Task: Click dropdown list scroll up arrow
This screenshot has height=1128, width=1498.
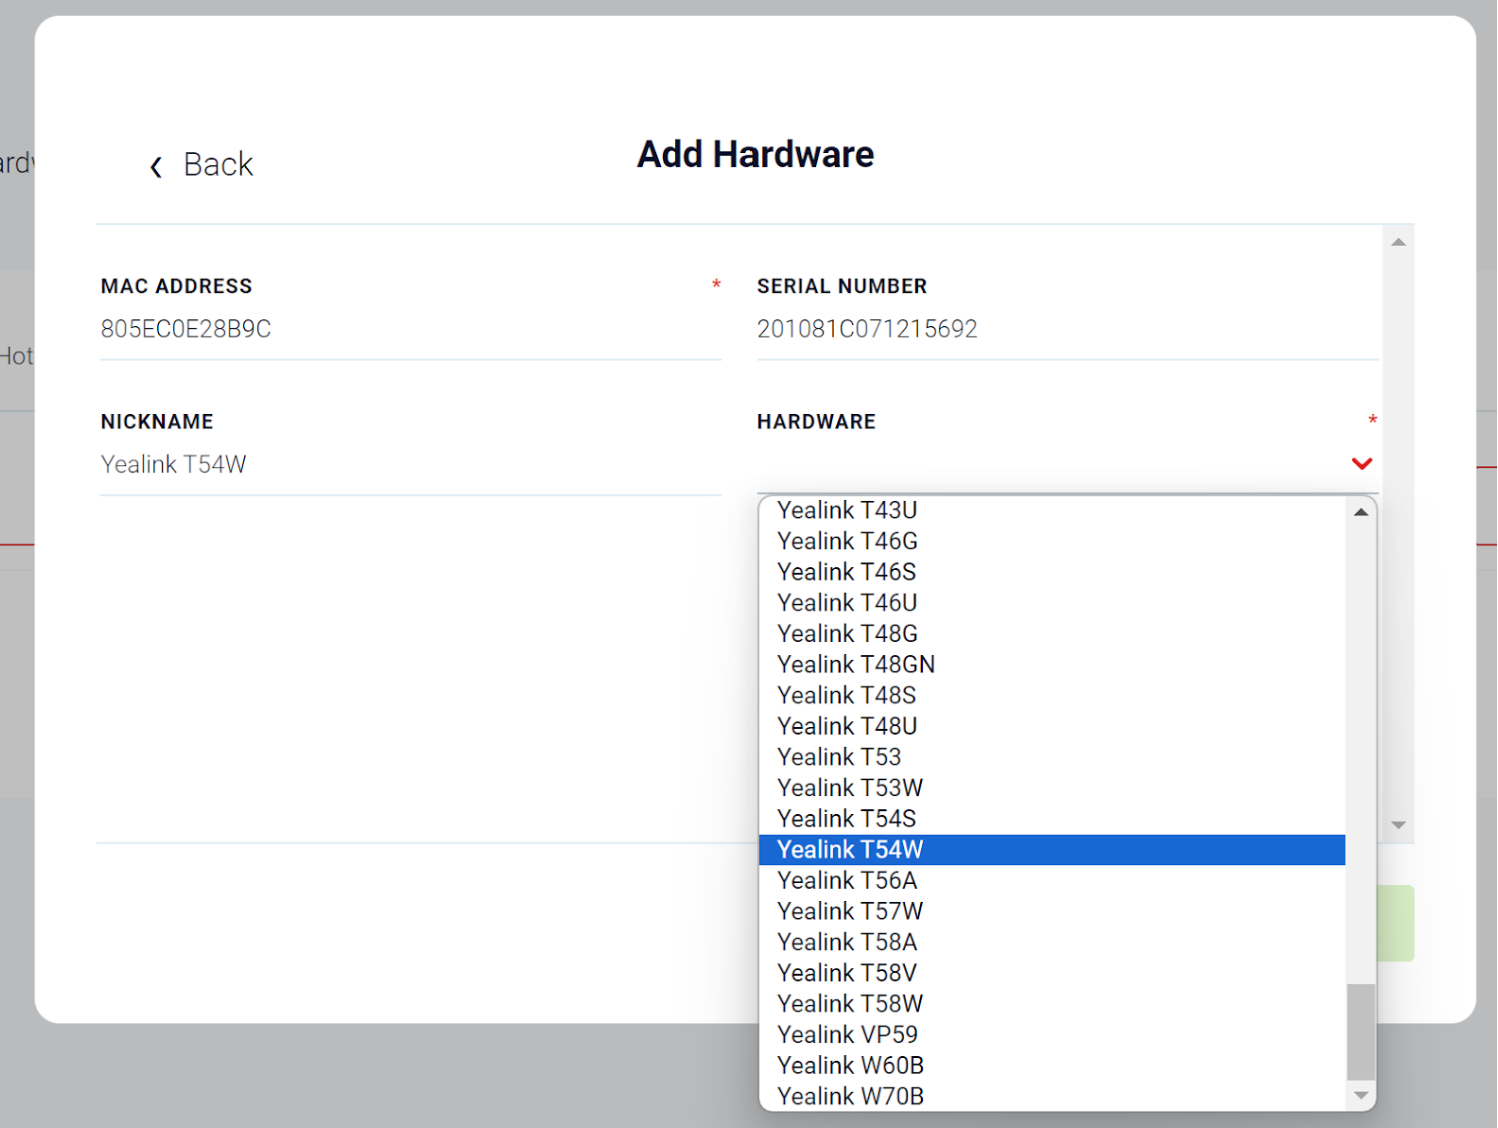Action: point(1361,512)
